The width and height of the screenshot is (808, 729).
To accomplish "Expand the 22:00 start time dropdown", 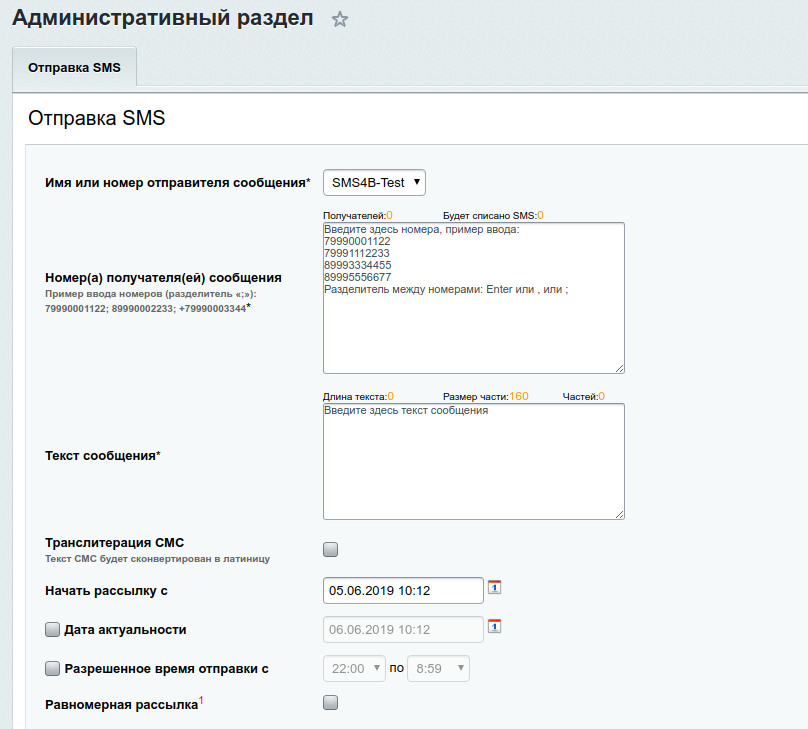I will pyautogui.click(x=354, y=668).
